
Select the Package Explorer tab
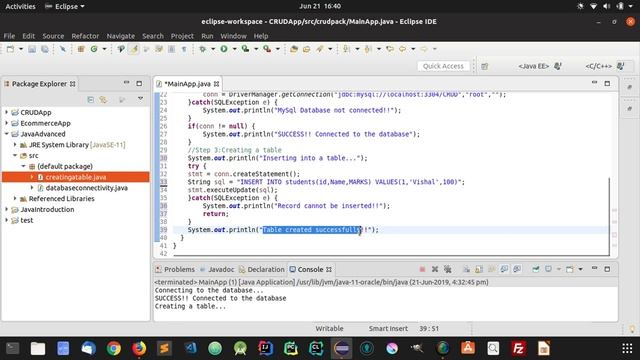(39, 84)
